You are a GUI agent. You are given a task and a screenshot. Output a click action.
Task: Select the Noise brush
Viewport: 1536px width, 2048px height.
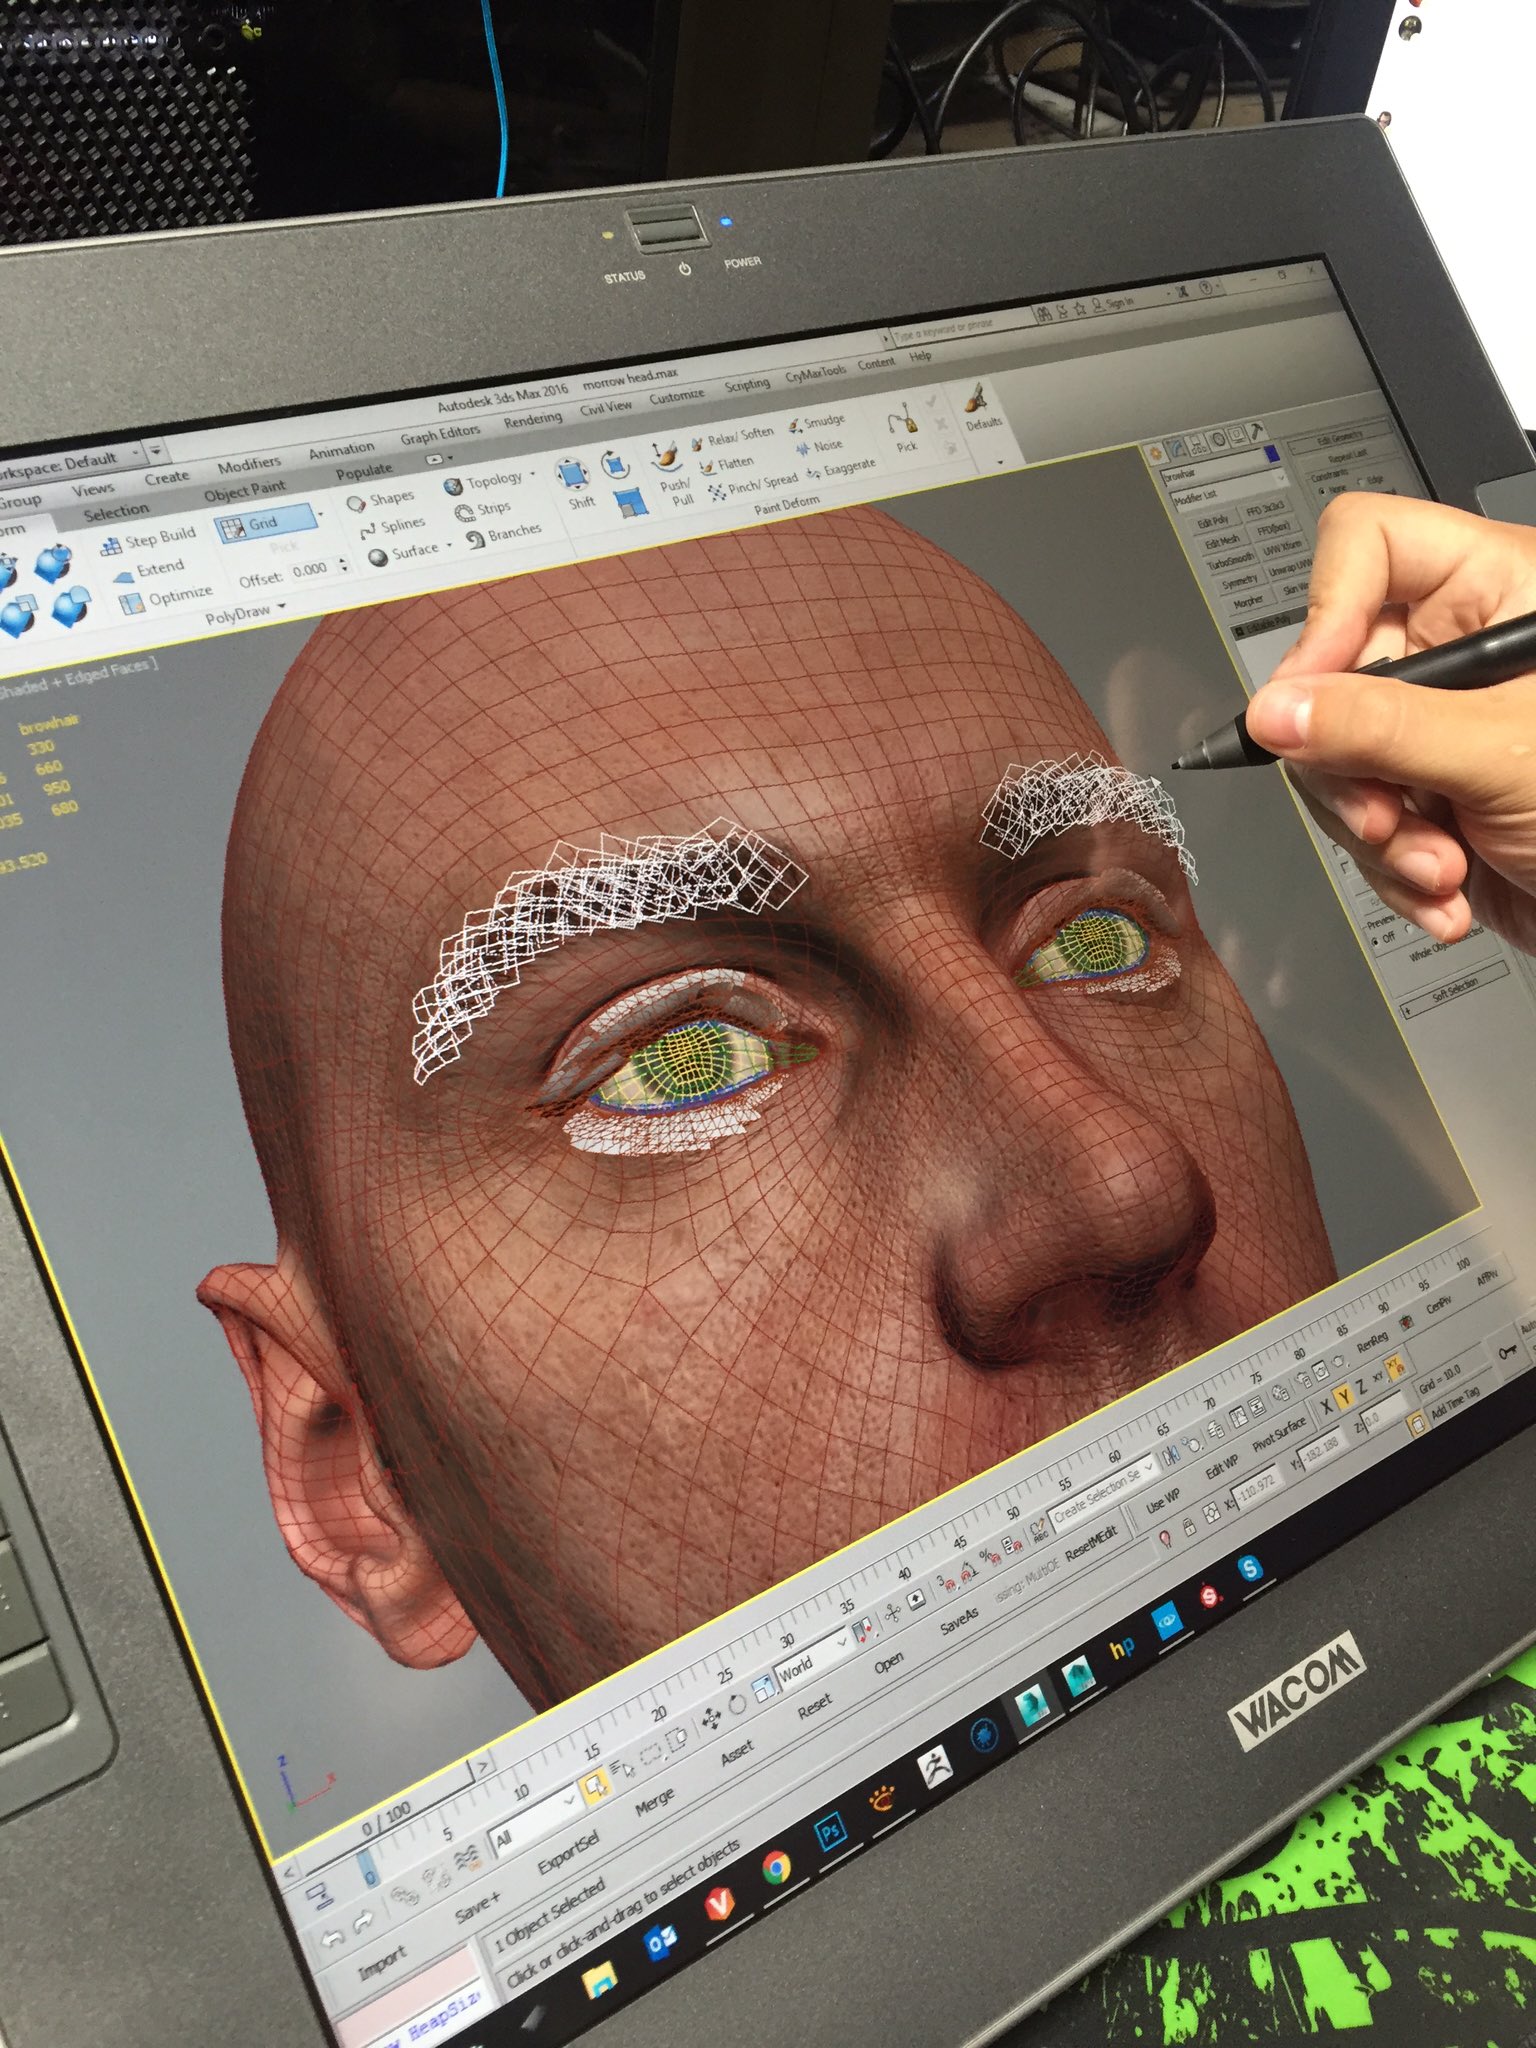click(x=820, y=447)
